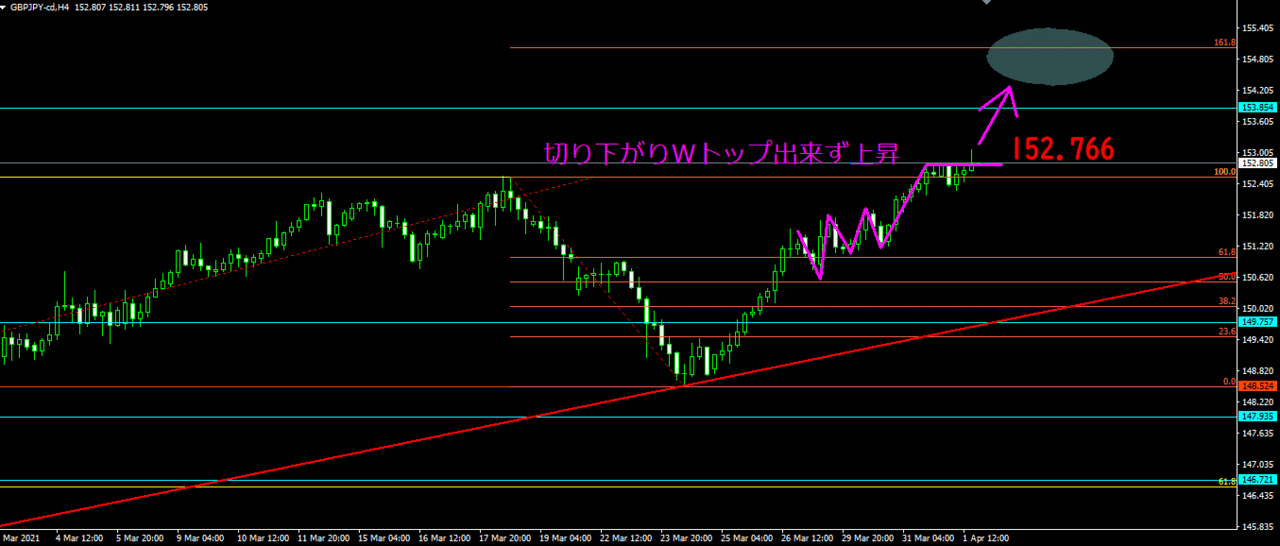Select the Fibonacci 50.0 level label

[x=1229, y=276]
